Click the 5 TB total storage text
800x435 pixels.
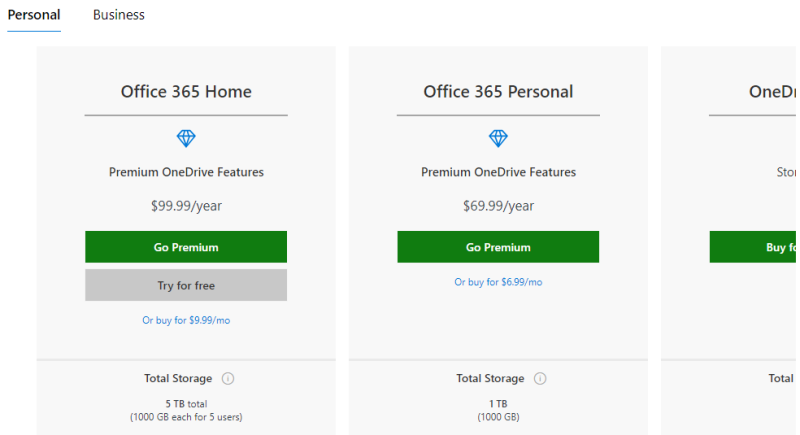coord(186,404)
